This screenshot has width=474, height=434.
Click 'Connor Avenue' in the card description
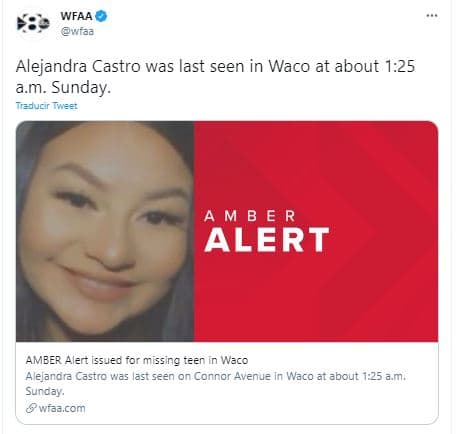pos(232,376)
